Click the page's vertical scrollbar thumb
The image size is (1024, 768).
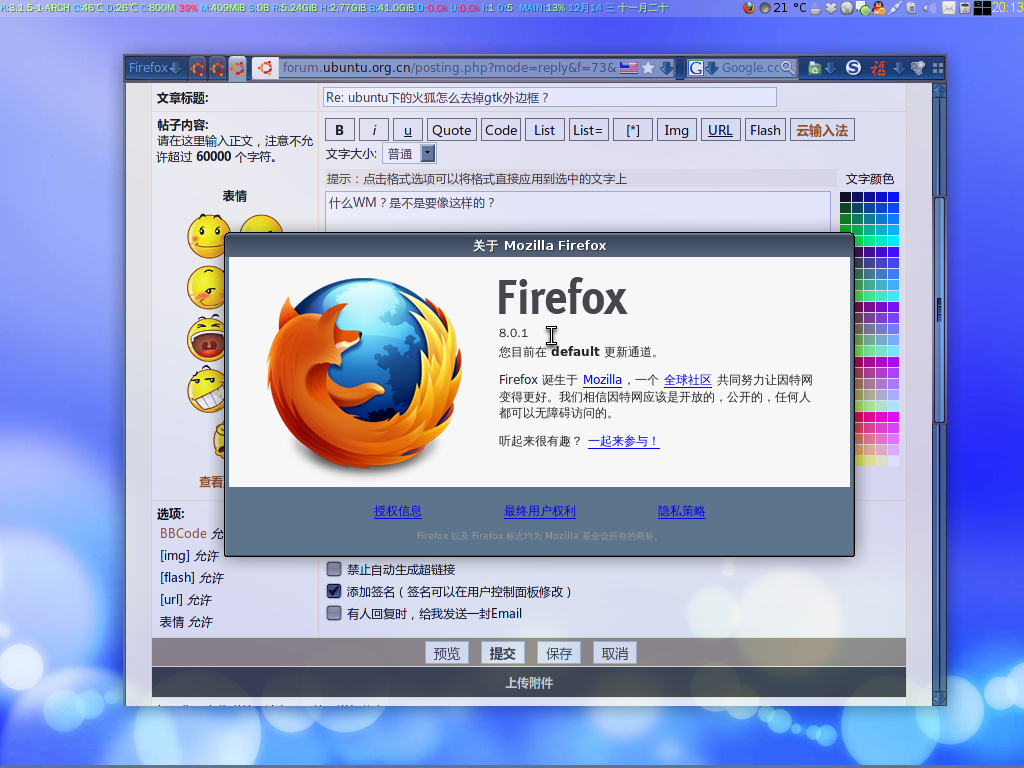click(939, 310)
